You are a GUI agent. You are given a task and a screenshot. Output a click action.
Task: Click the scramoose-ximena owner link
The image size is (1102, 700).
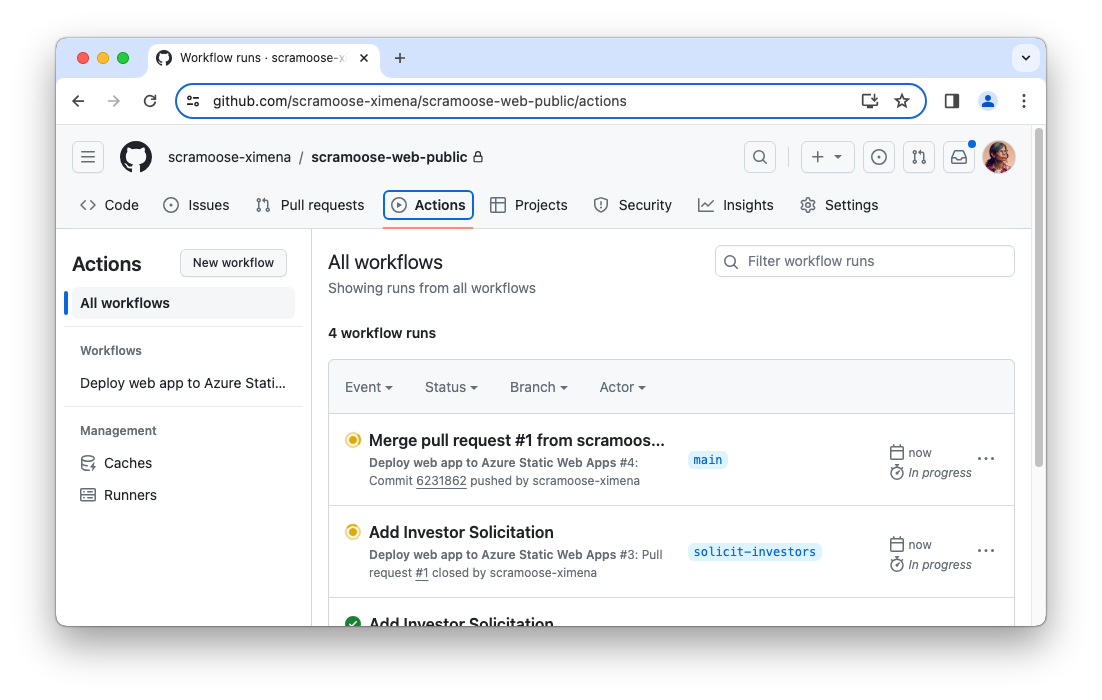tap(229, 157)
